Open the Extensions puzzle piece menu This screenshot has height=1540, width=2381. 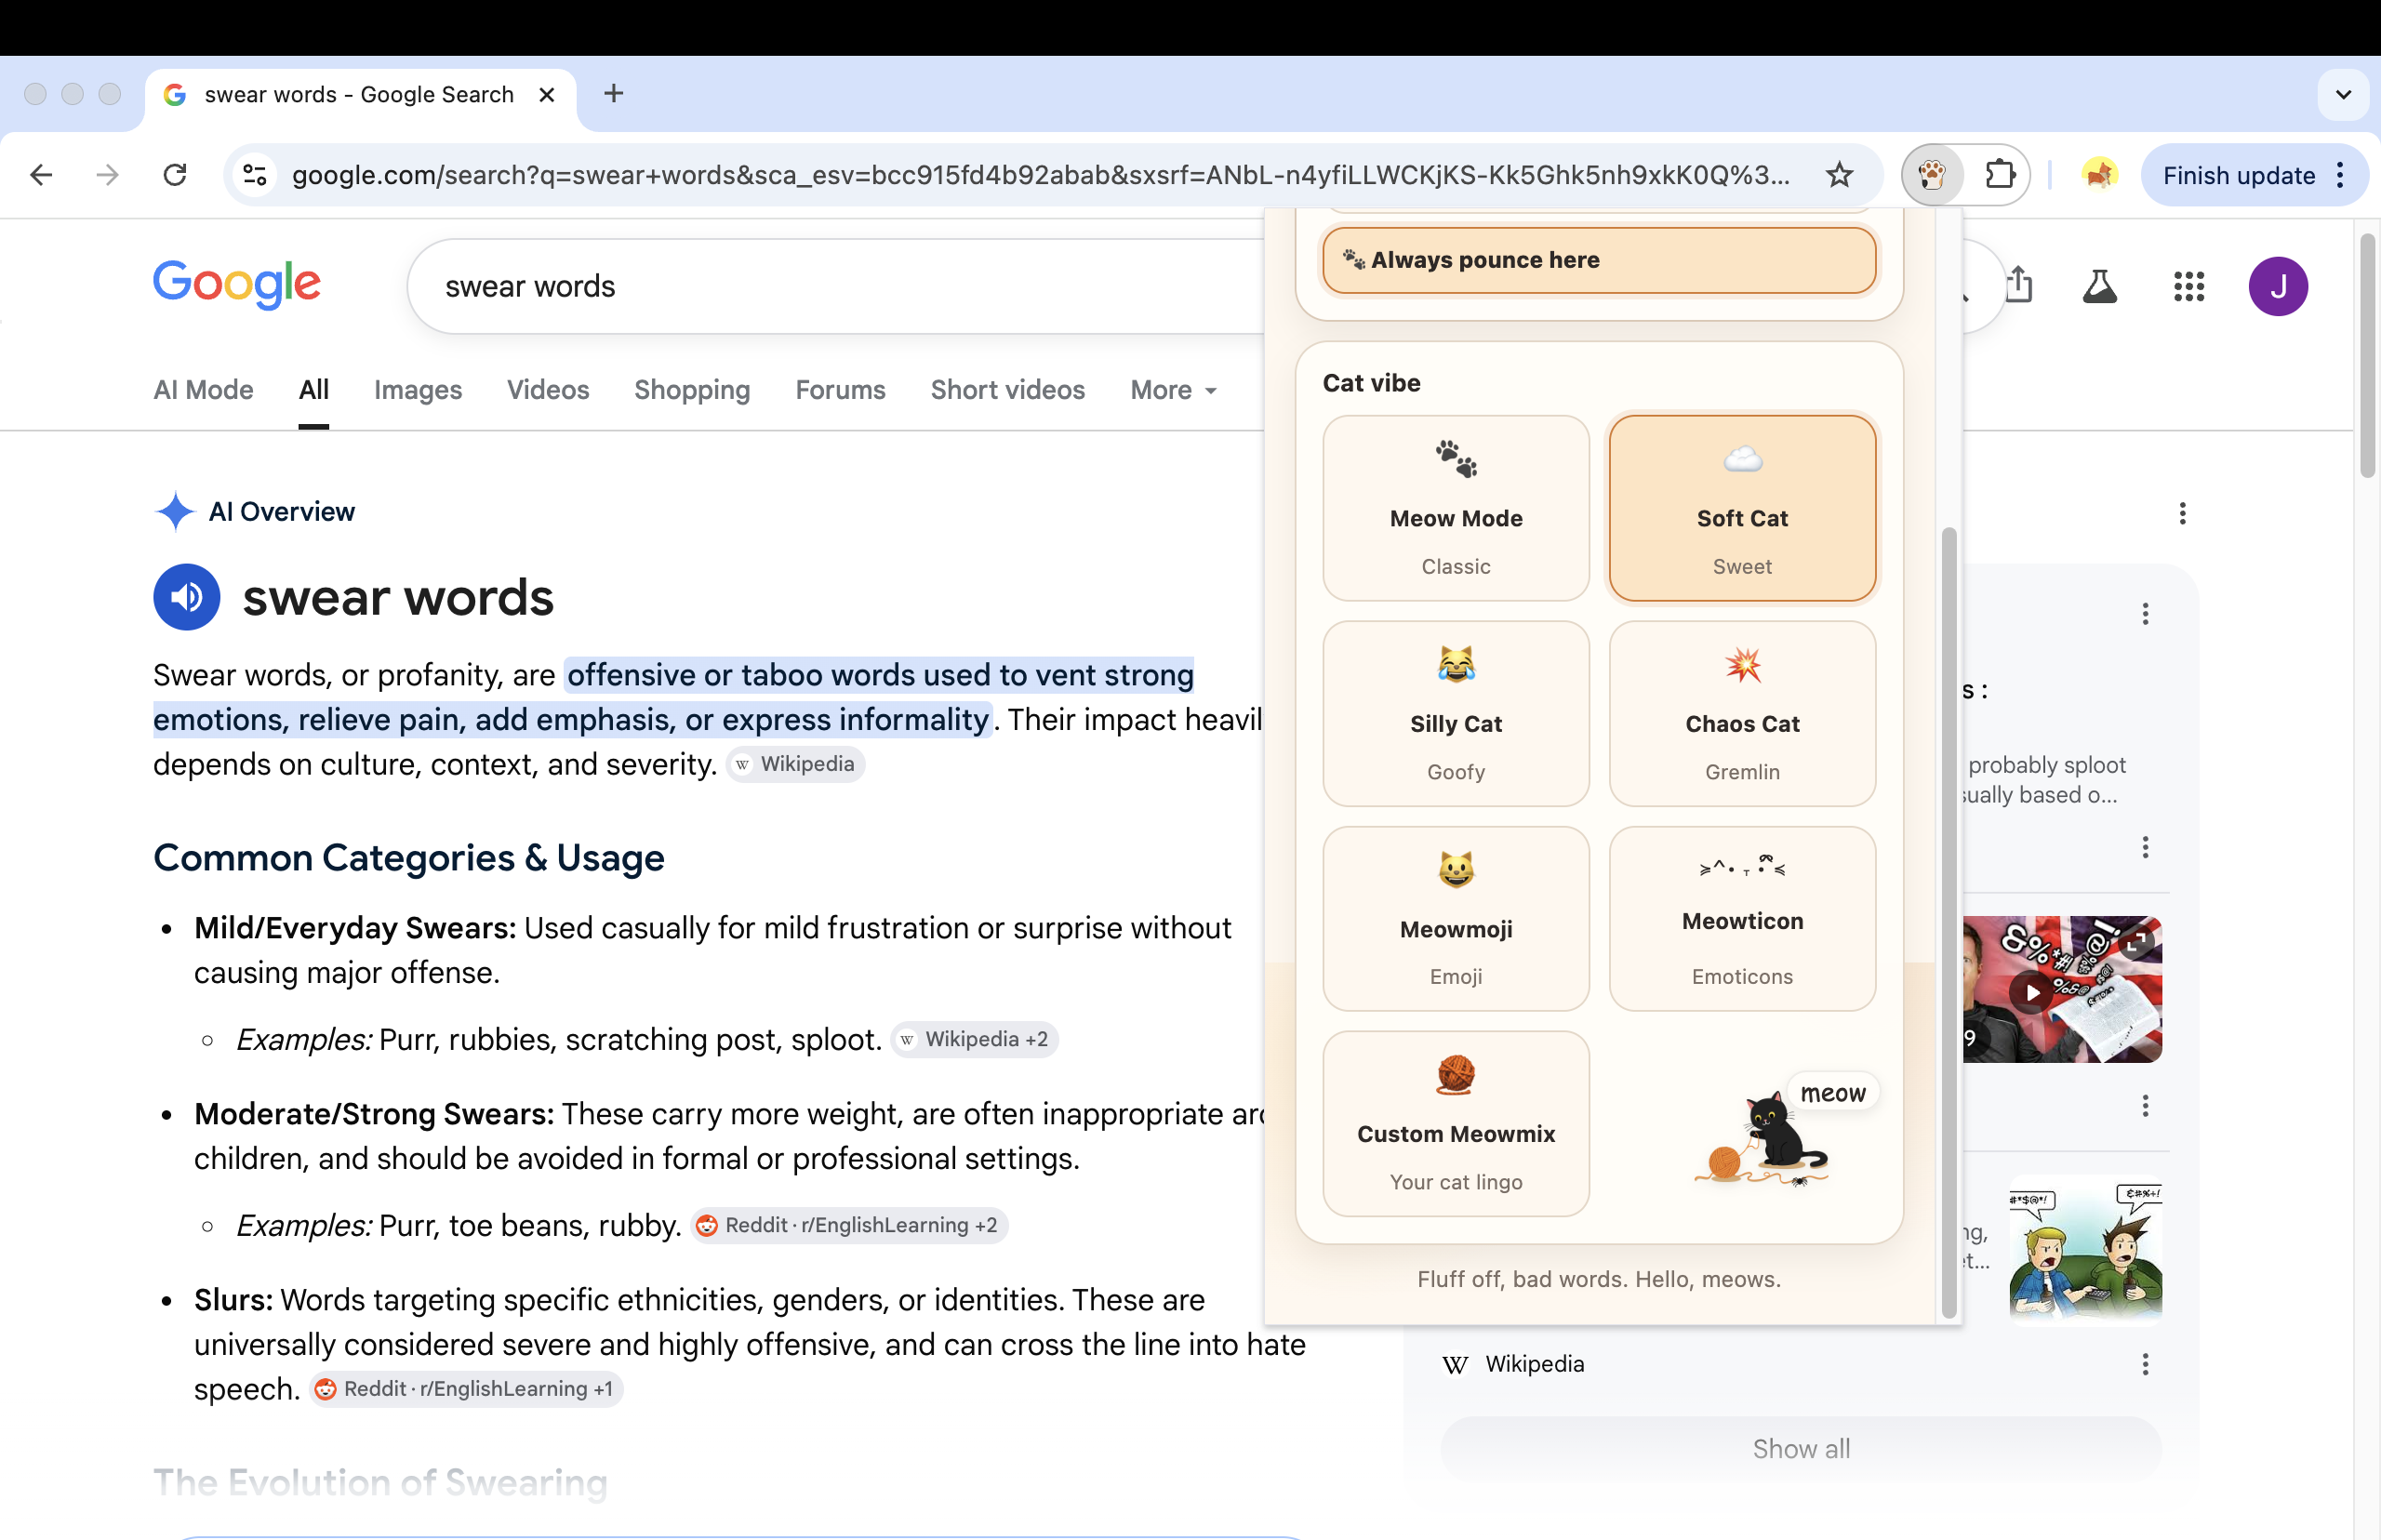(x=1999, y=175)
